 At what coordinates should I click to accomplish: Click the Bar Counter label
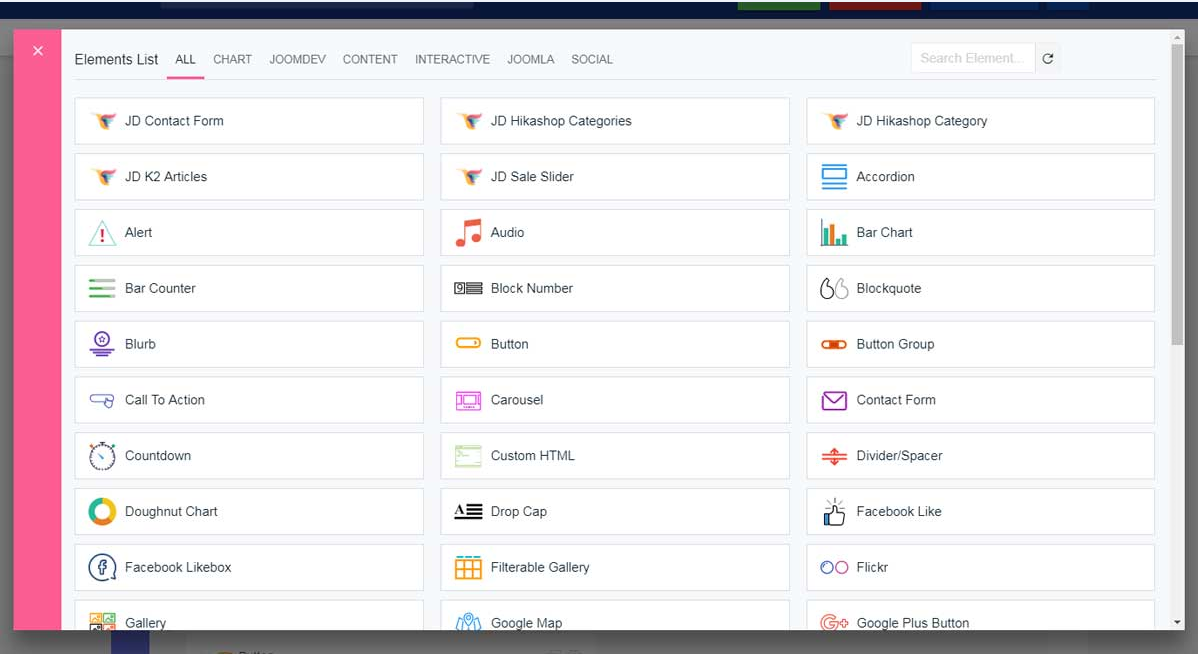[x=160, y=288]
